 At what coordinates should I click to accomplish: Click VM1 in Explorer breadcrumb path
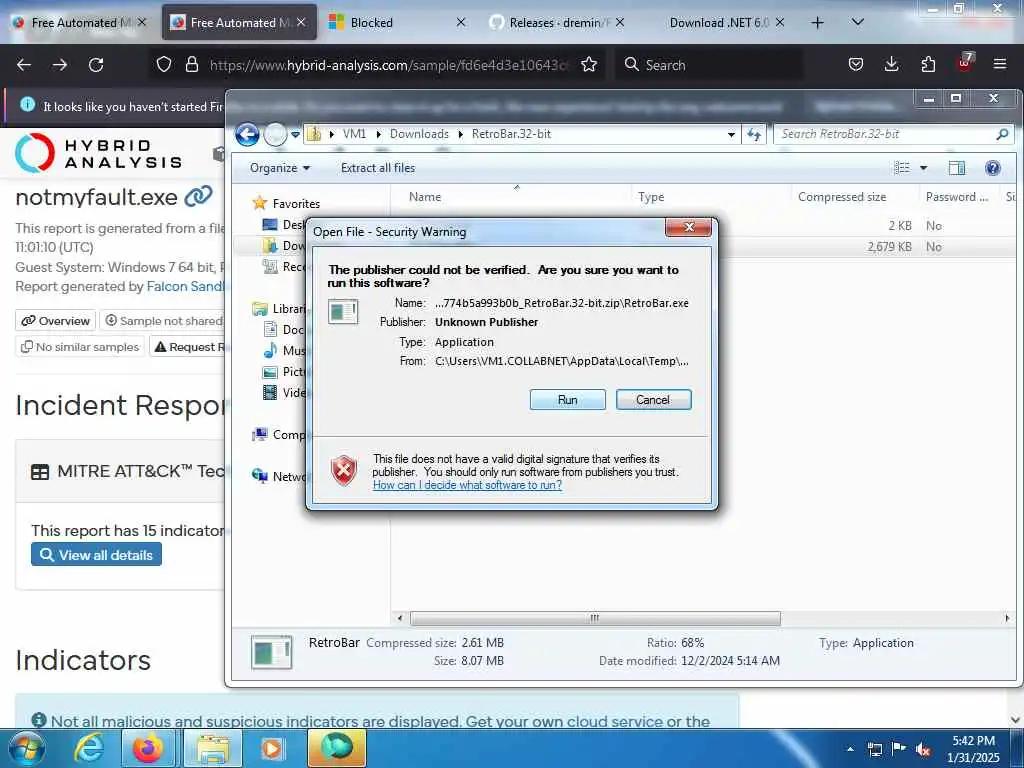pos(354,134)
